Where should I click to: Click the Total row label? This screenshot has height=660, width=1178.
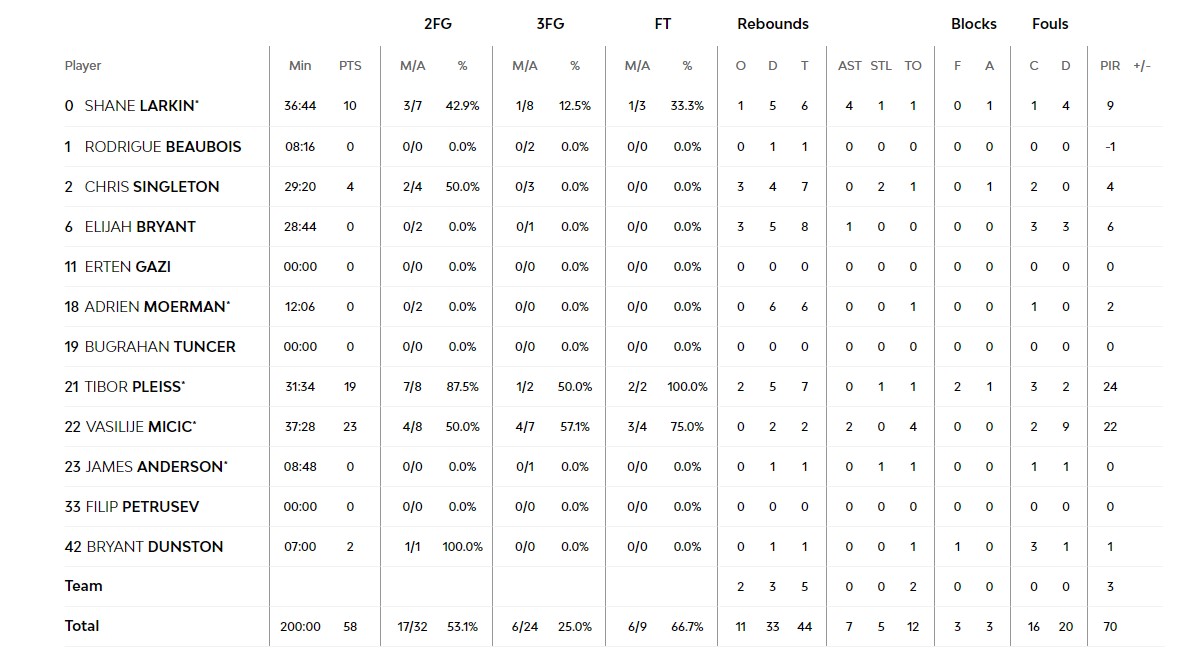[82, 626]
